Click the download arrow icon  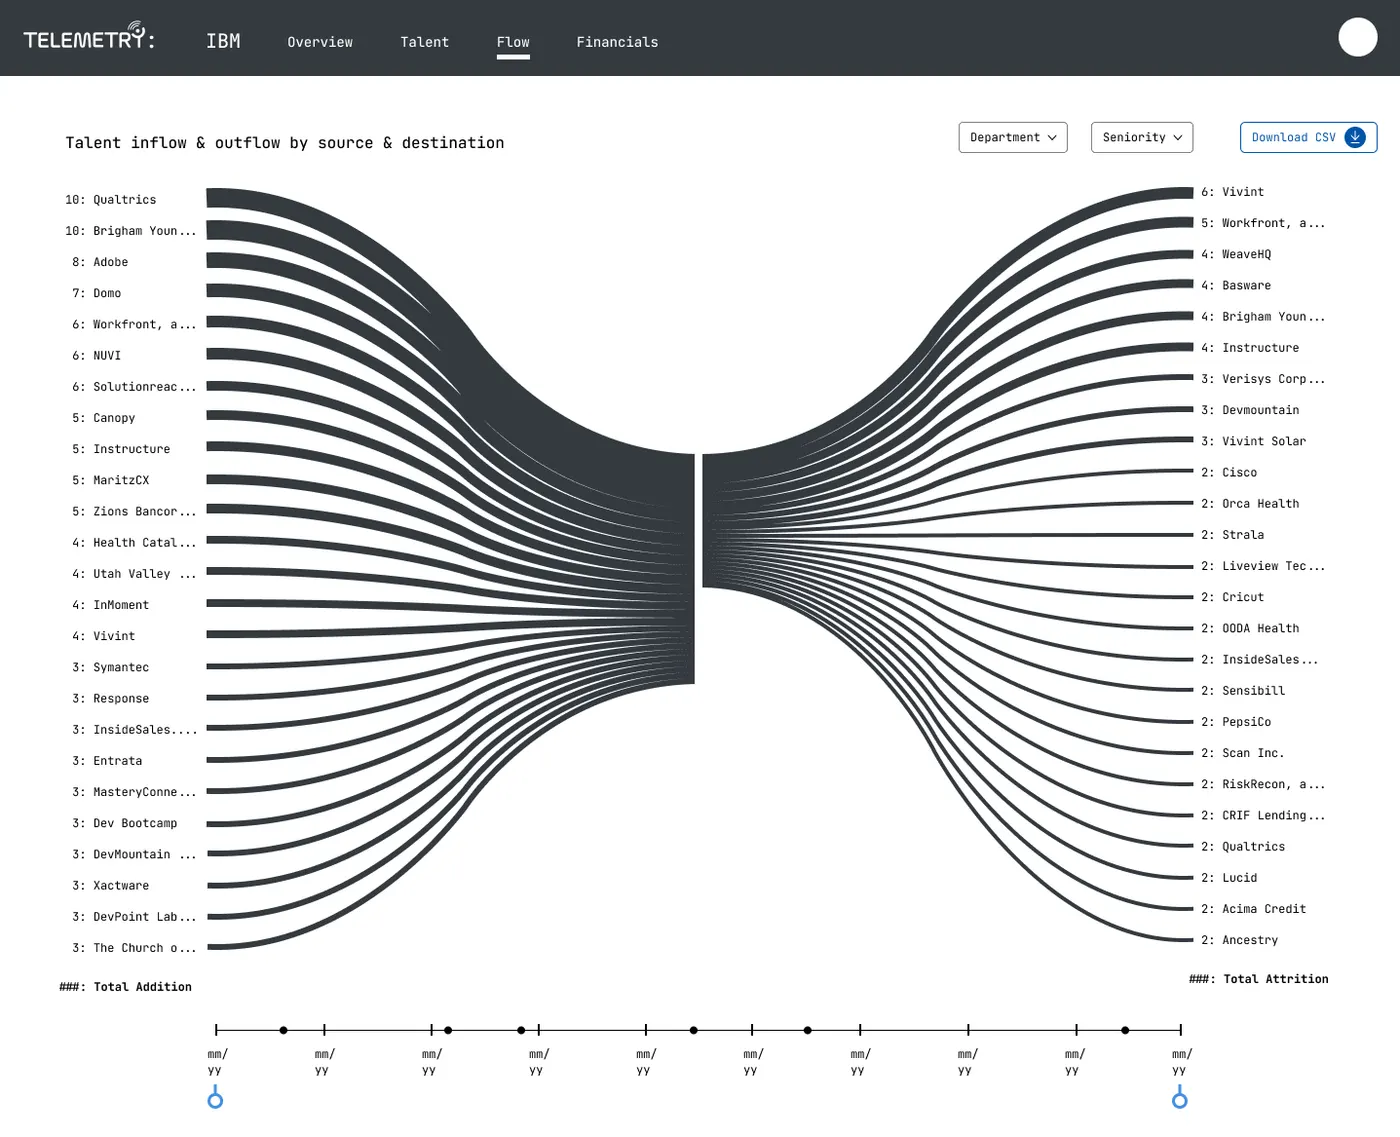coord(1355,137)
